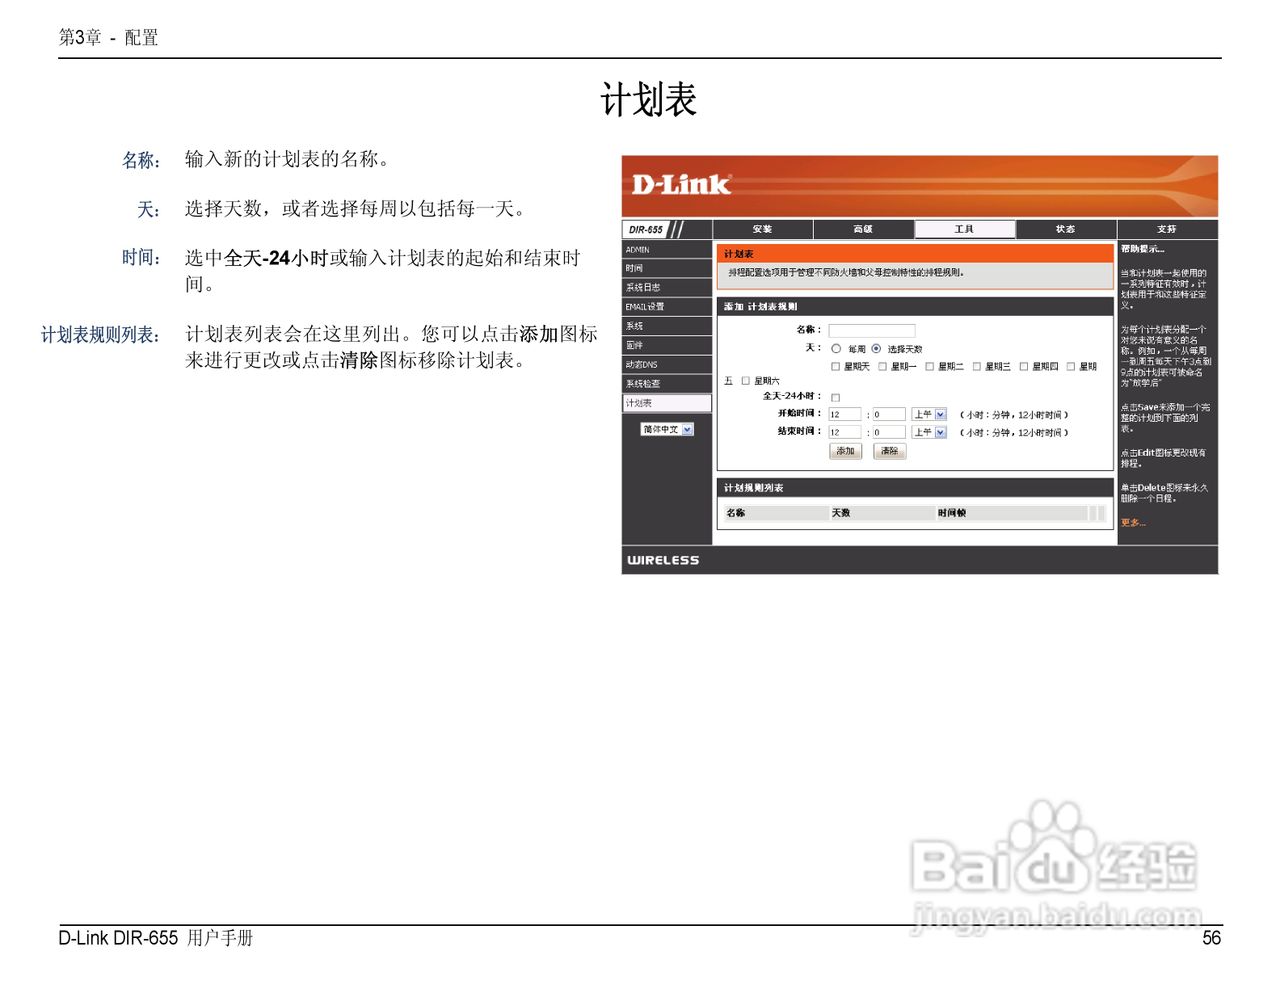Check the 星期天 checkbox
The height and width of the screenshot is (989, 1280).
pos(836,367)
